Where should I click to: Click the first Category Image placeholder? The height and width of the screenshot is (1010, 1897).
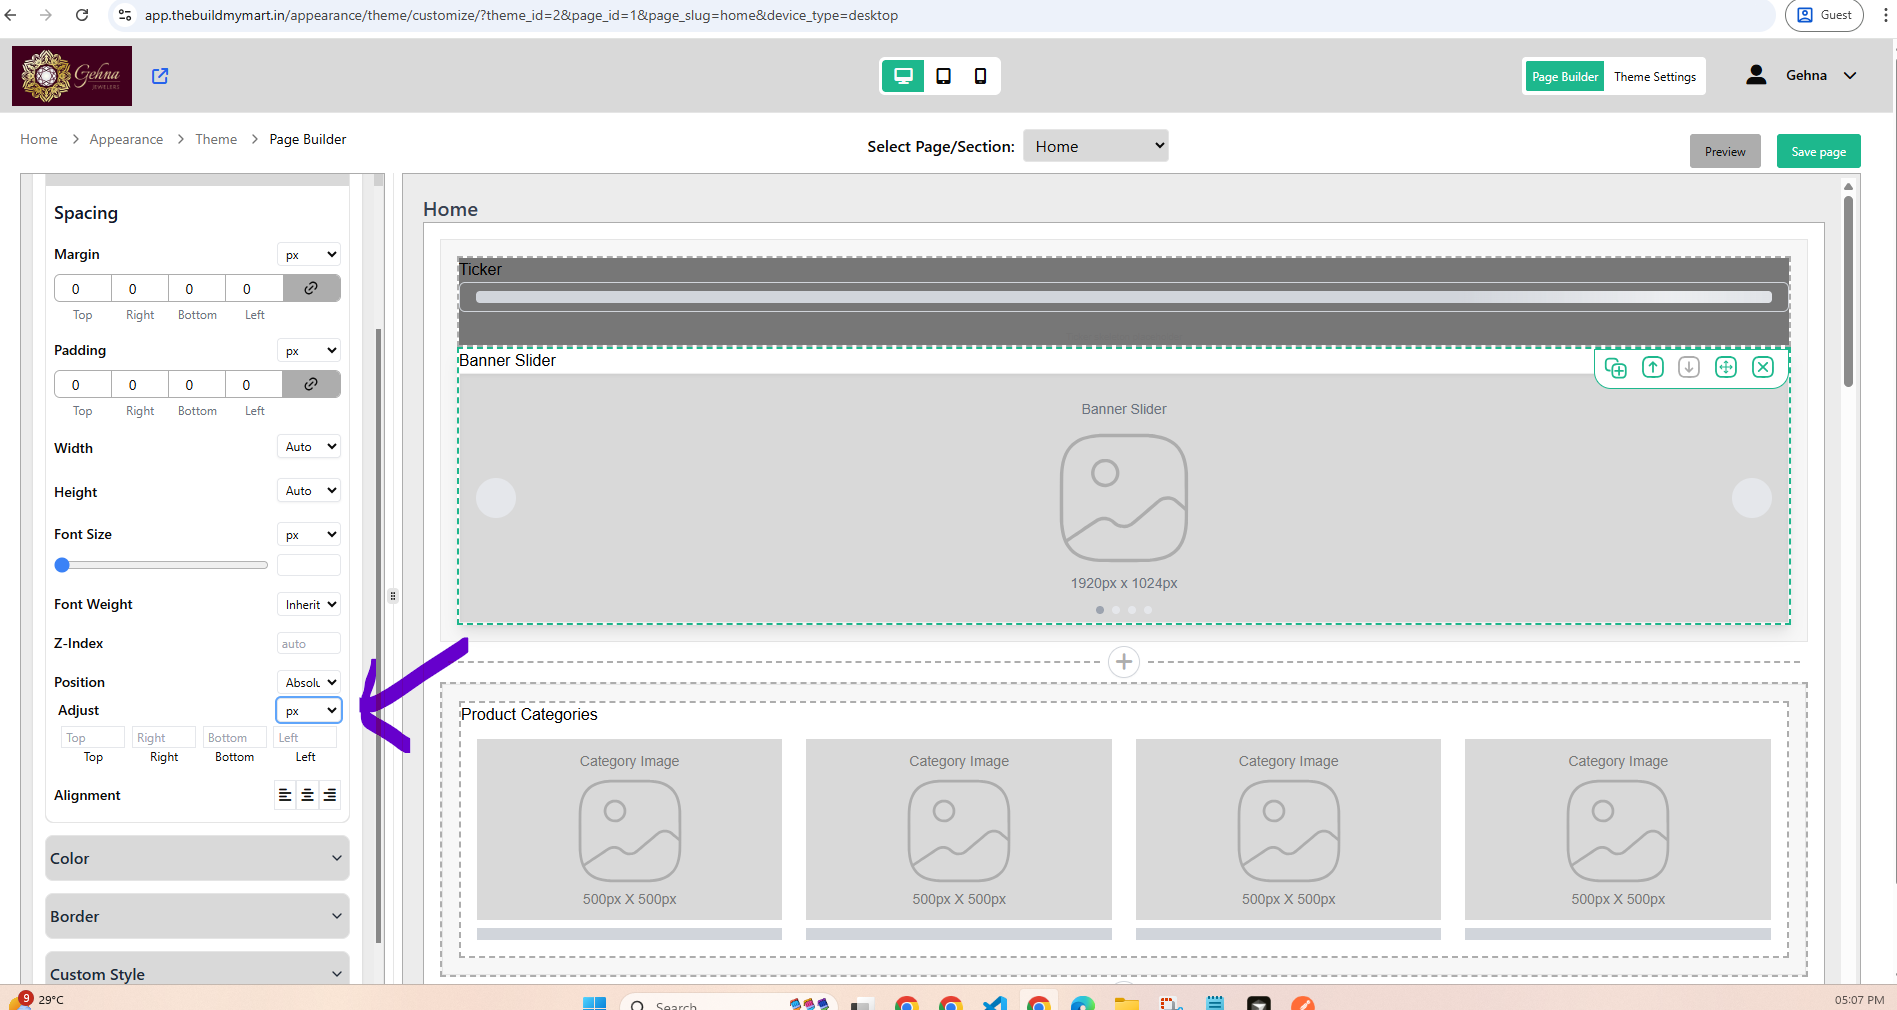(x=629, y=829)
